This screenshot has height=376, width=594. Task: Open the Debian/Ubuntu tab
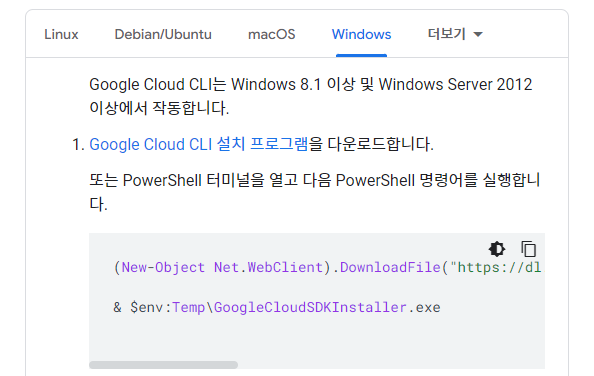tap(163, 34)
